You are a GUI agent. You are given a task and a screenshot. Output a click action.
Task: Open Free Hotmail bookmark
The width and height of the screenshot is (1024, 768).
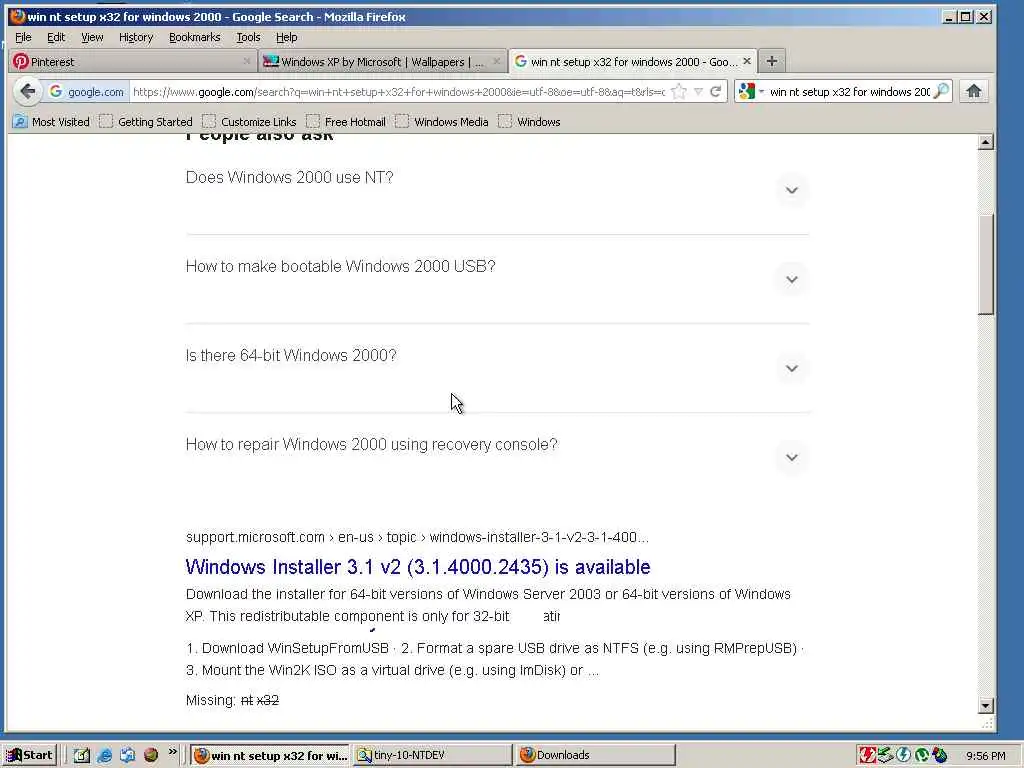point(346,121)
